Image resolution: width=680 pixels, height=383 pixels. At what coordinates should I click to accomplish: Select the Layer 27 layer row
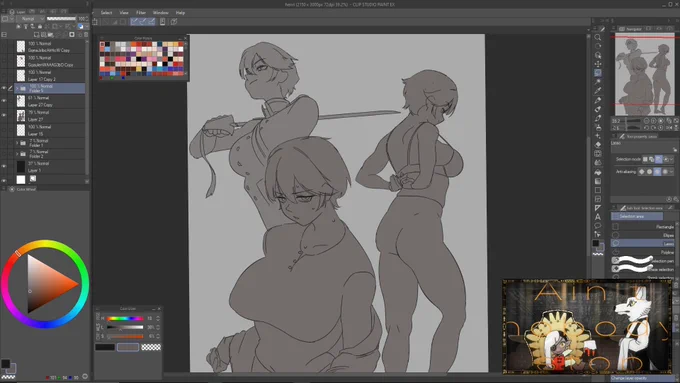pyautogui.click(x=50, y=115)
